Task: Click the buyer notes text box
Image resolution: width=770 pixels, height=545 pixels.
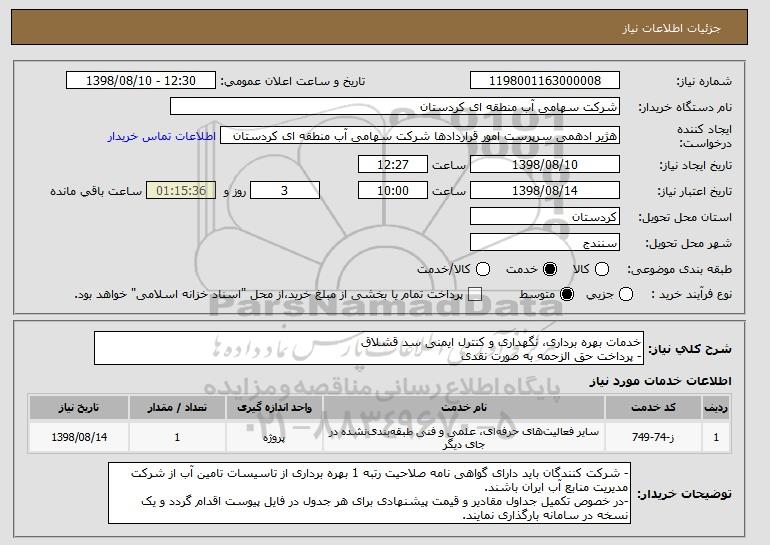Action: [369, 493]
